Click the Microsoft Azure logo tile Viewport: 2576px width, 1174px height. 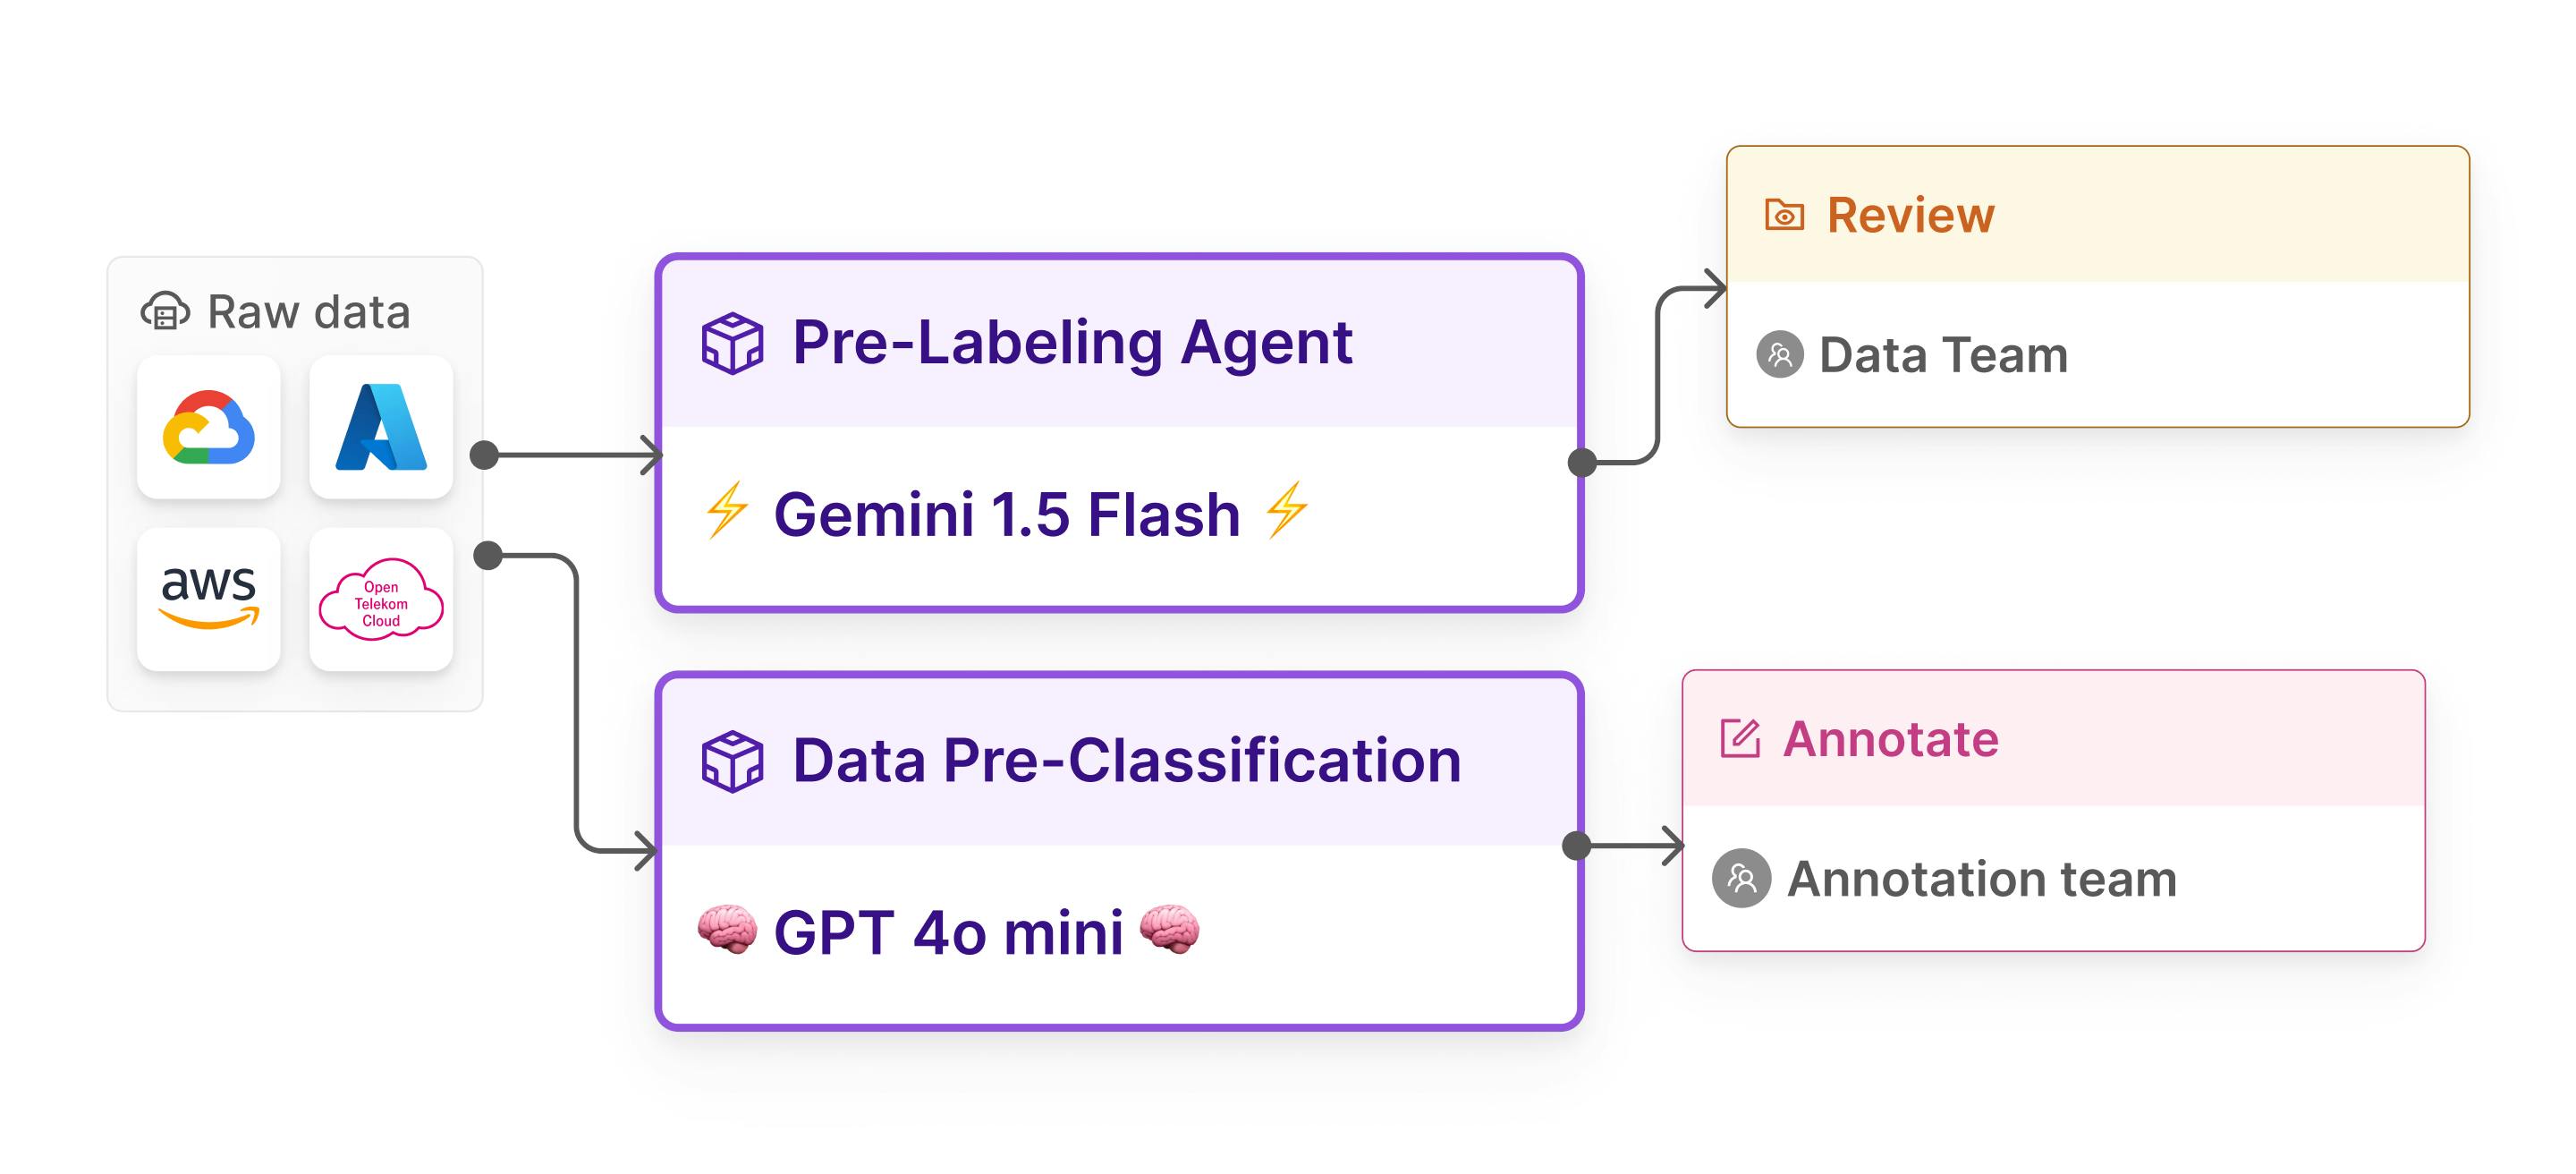(x=381, y=427)
